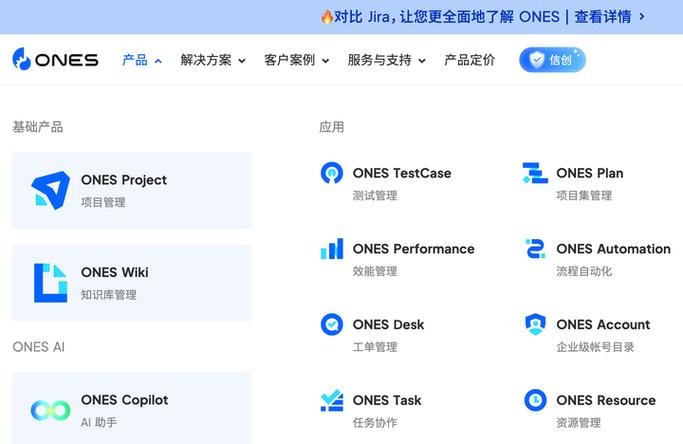Click the ONES Wiki document icon
683x444 pixels.
[51, 283]
